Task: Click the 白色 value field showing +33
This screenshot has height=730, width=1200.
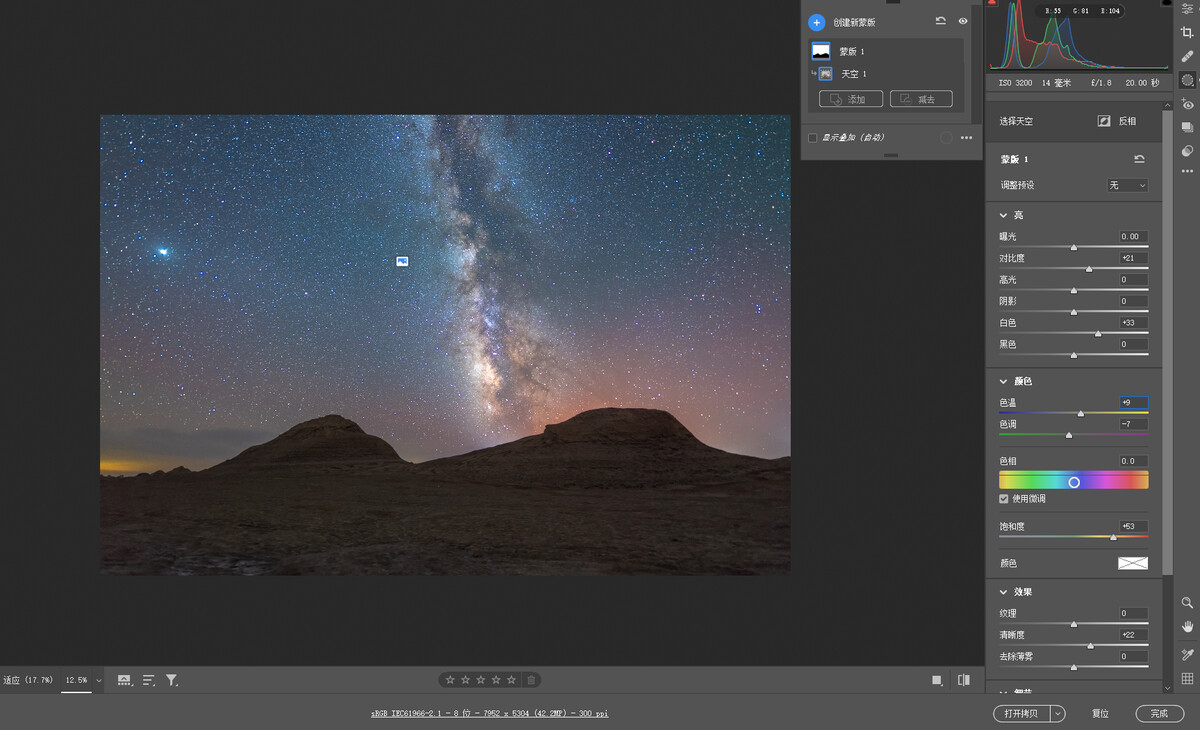Action: coord(1134,323)
